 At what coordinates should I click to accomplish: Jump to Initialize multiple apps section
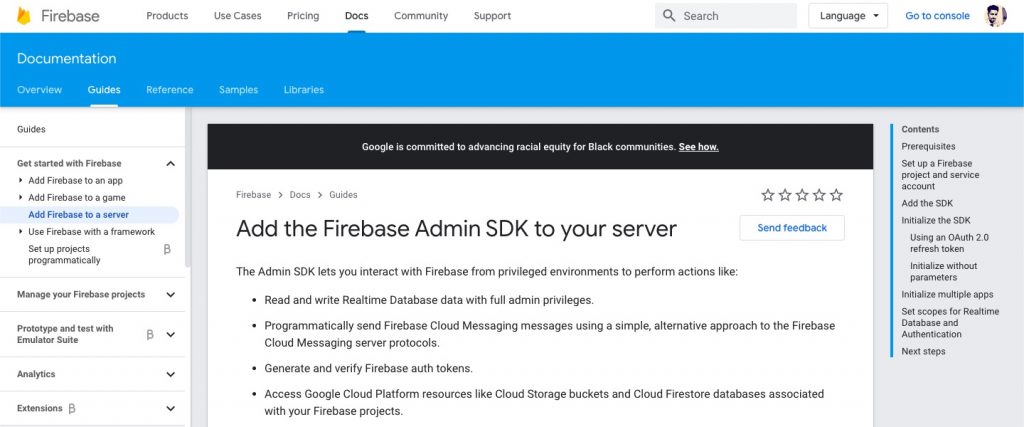(948, 294)
